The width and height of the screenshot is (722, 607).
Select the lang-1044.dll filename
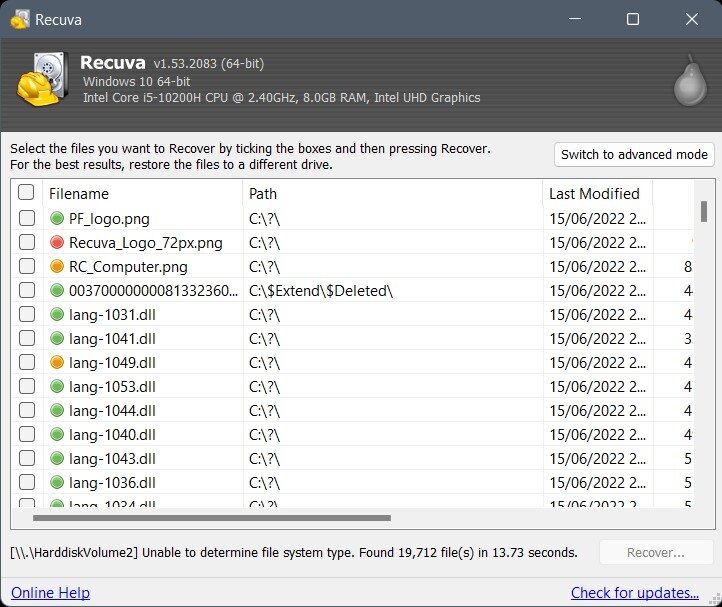pos(112,410)
